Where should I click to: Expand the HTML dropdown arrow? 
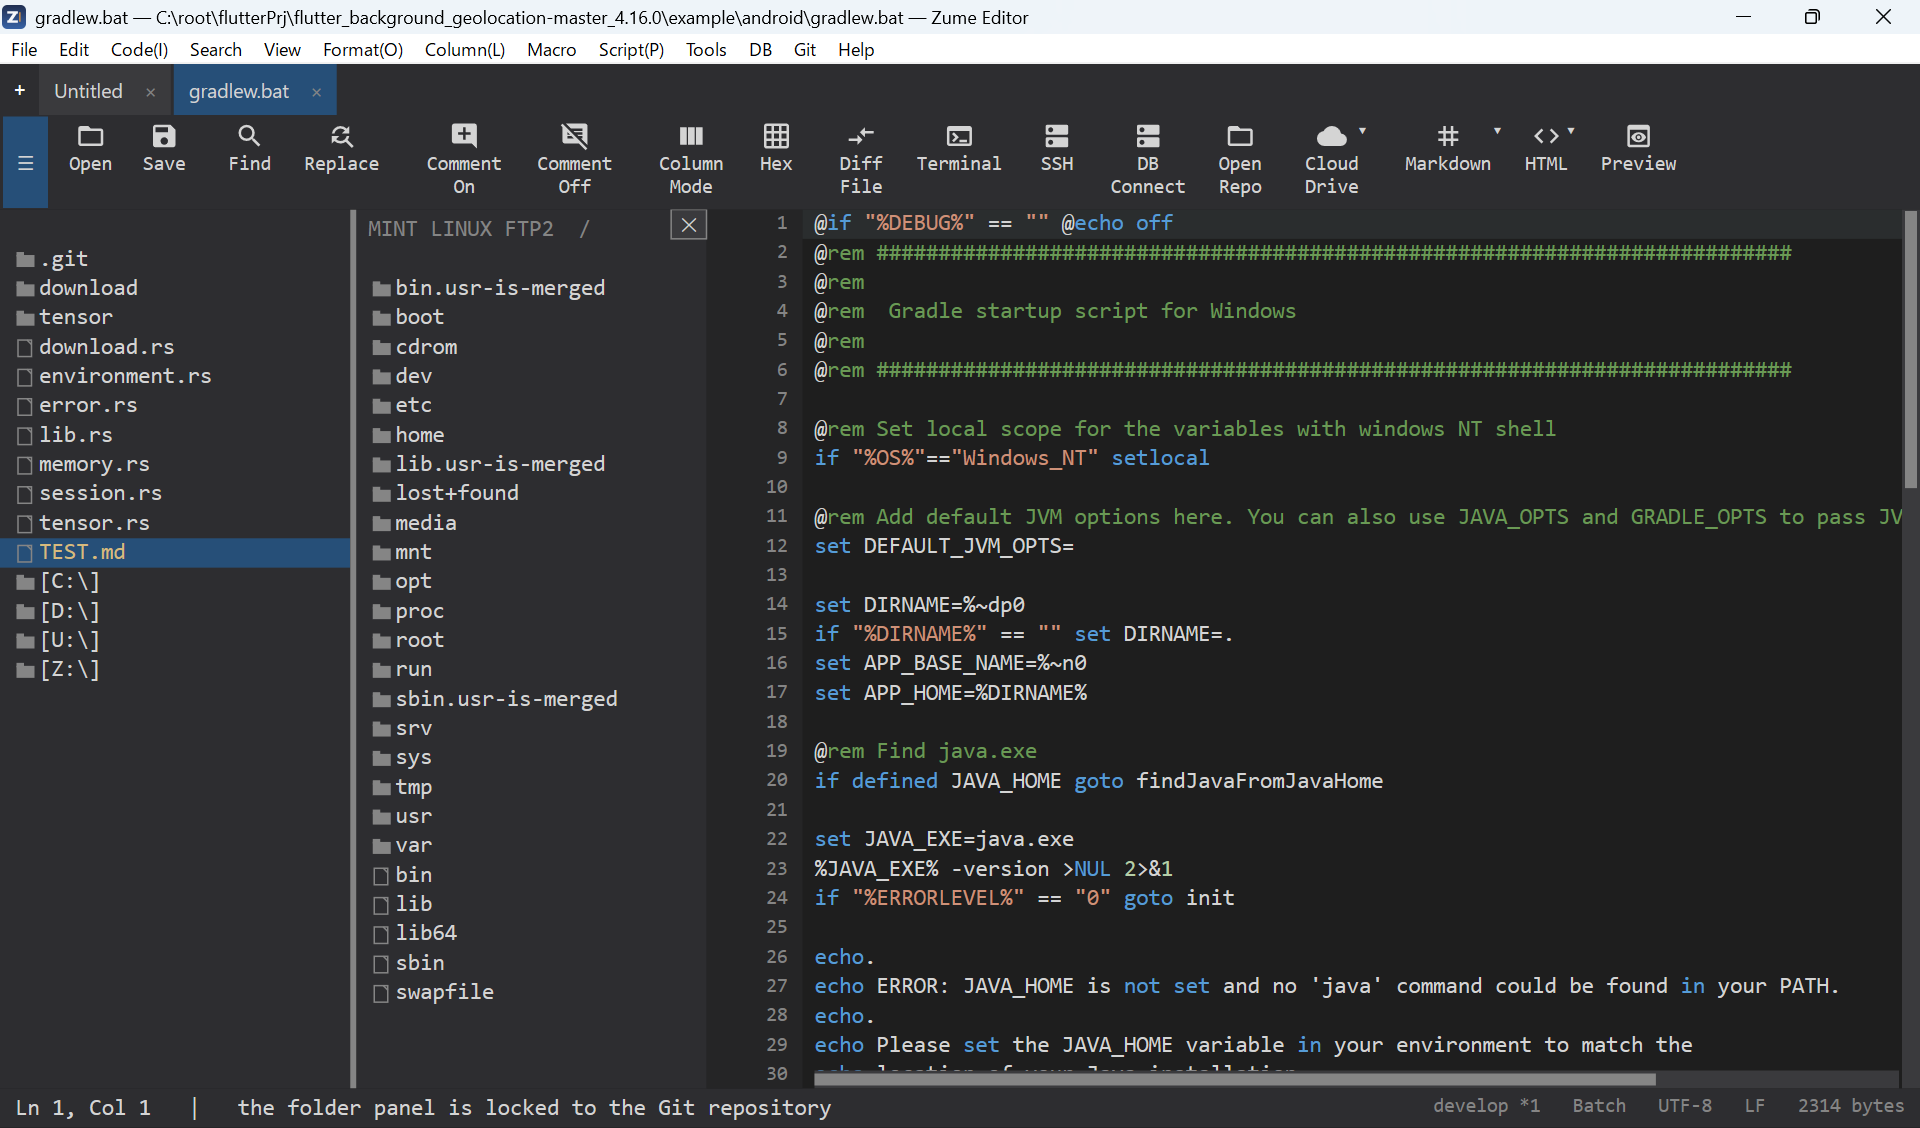point(1571,131)
